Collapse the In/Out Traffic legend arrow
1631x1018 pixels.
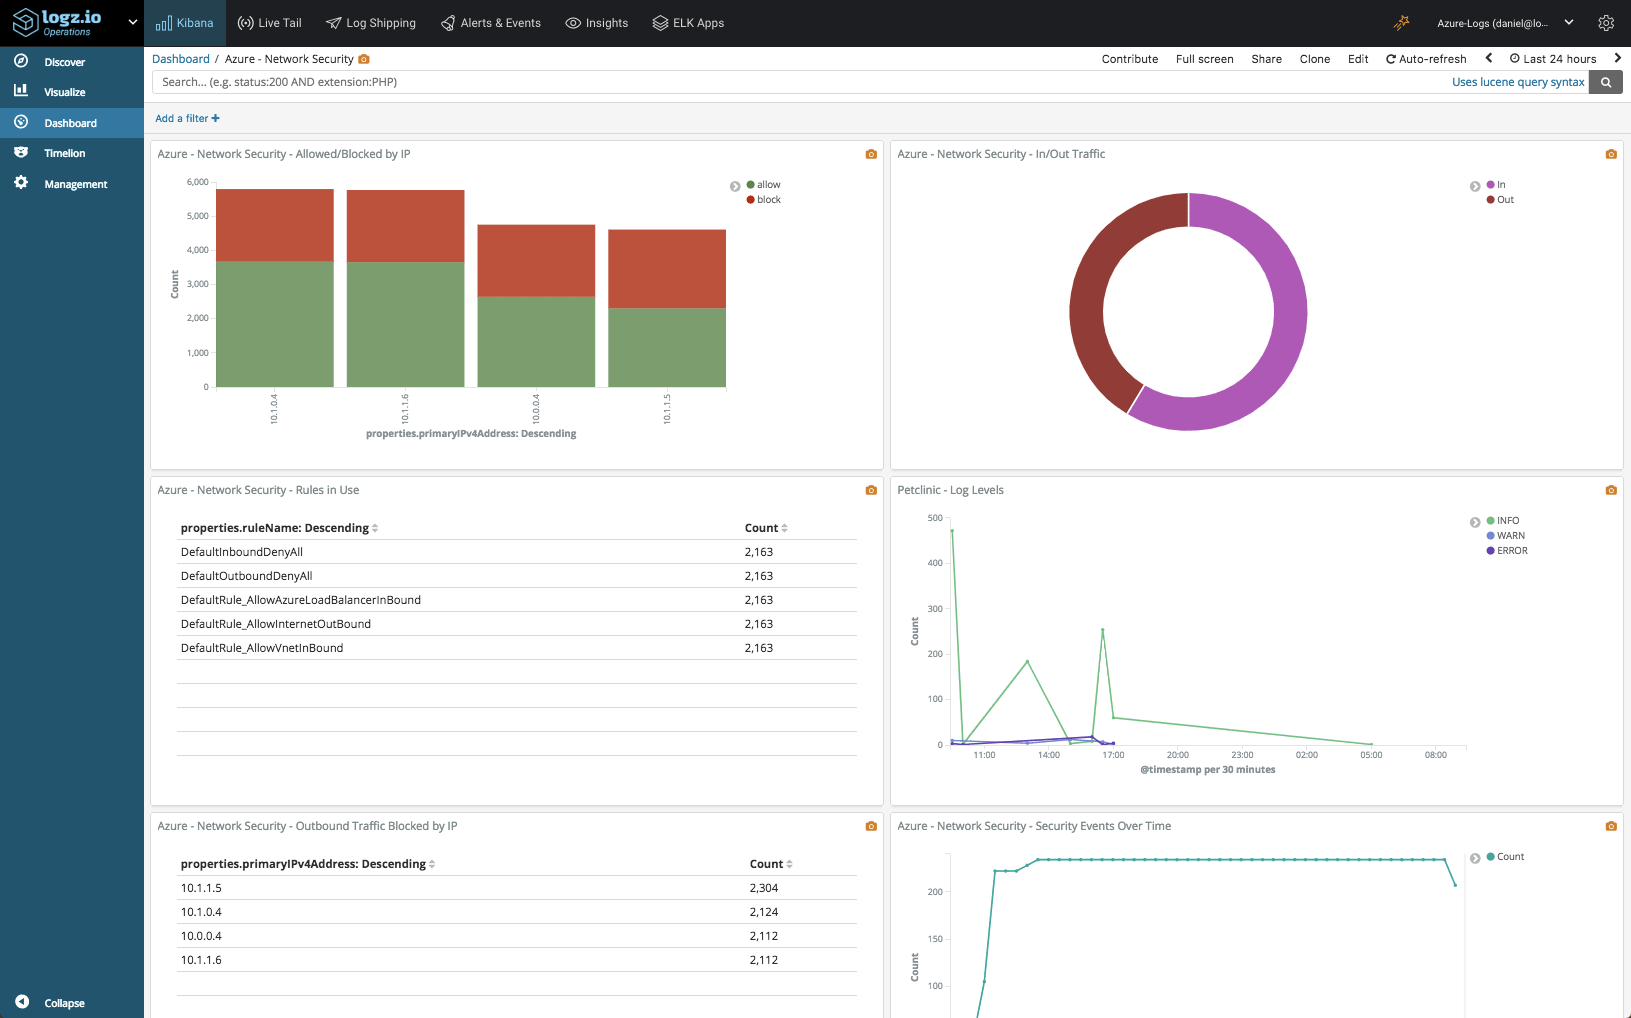click(x=1475, y=186)
